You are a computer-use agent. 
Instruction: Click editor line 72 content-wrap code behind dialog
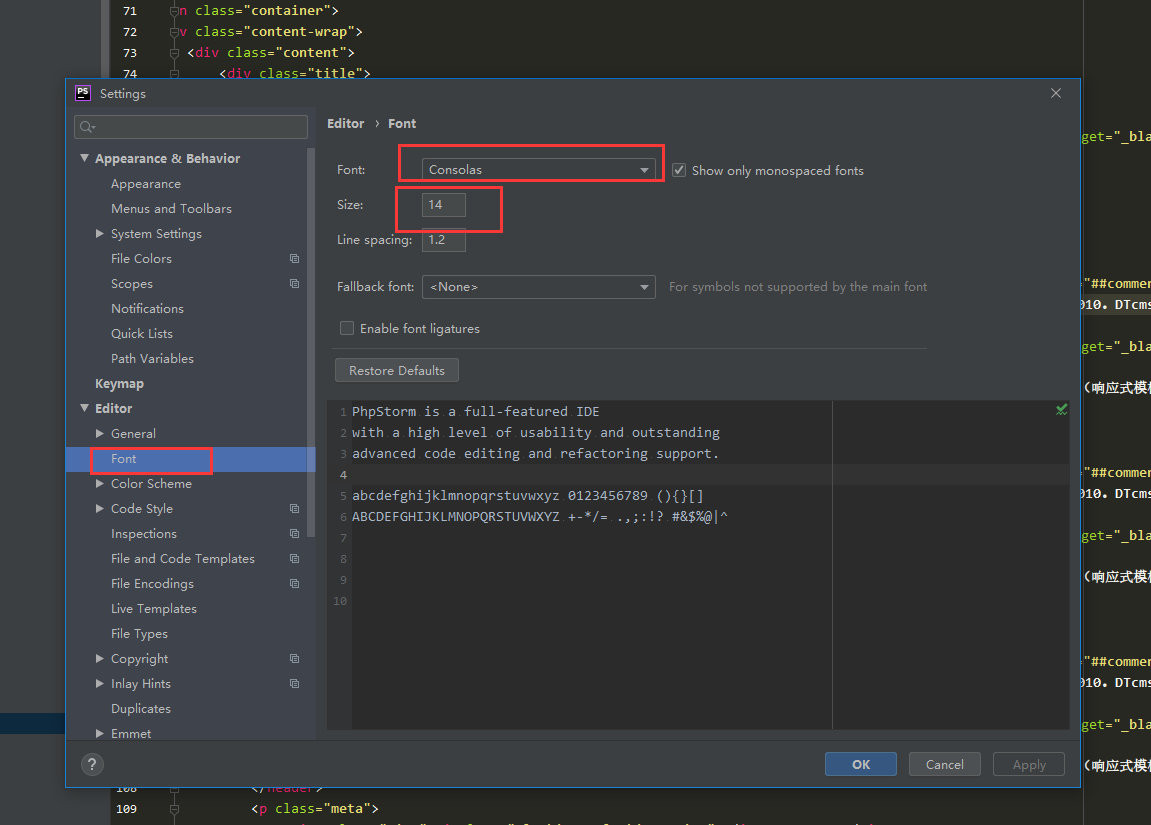point(271,32)
